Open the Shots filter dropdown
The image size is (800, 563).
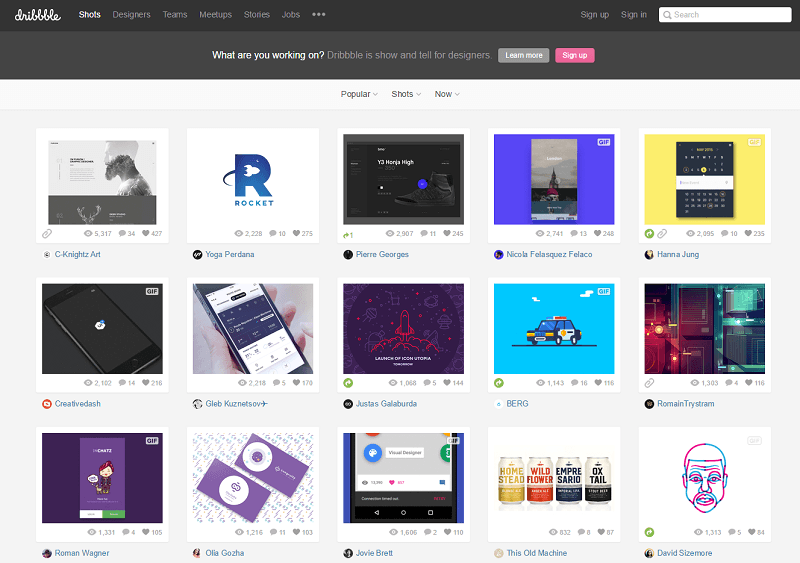(406, 94)
